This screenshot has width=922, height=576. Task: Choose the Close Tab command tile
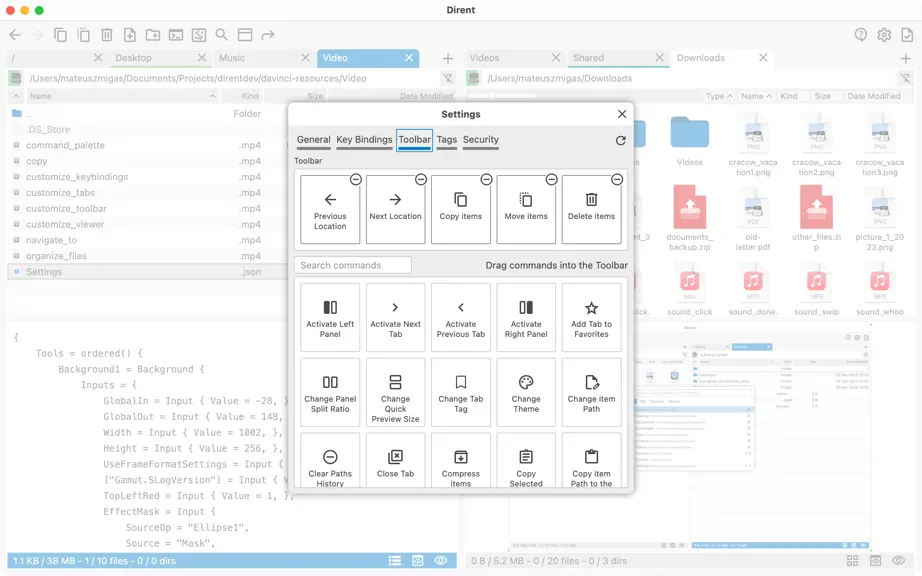click(395, 461)
